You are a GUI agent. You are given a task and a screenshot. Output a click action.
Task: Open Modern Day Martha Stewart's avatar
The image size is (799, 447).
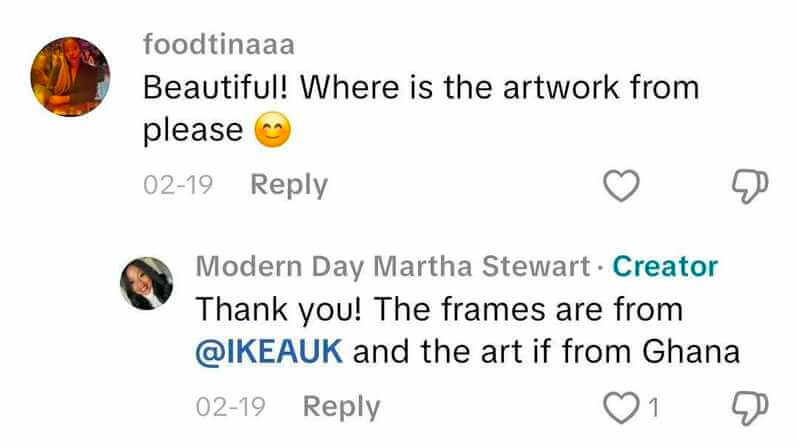pos(147,282)
